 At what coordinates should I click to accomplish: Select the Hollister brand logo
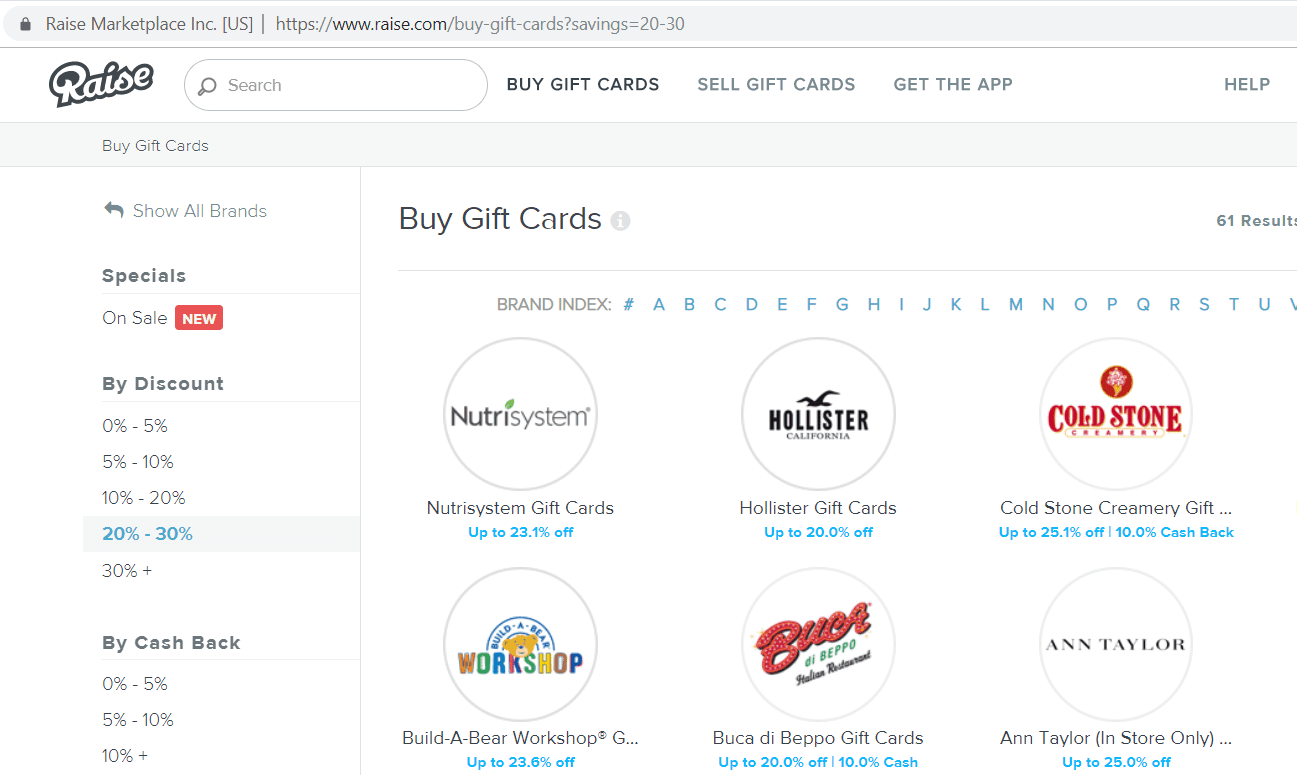click(x=818, y=413)
